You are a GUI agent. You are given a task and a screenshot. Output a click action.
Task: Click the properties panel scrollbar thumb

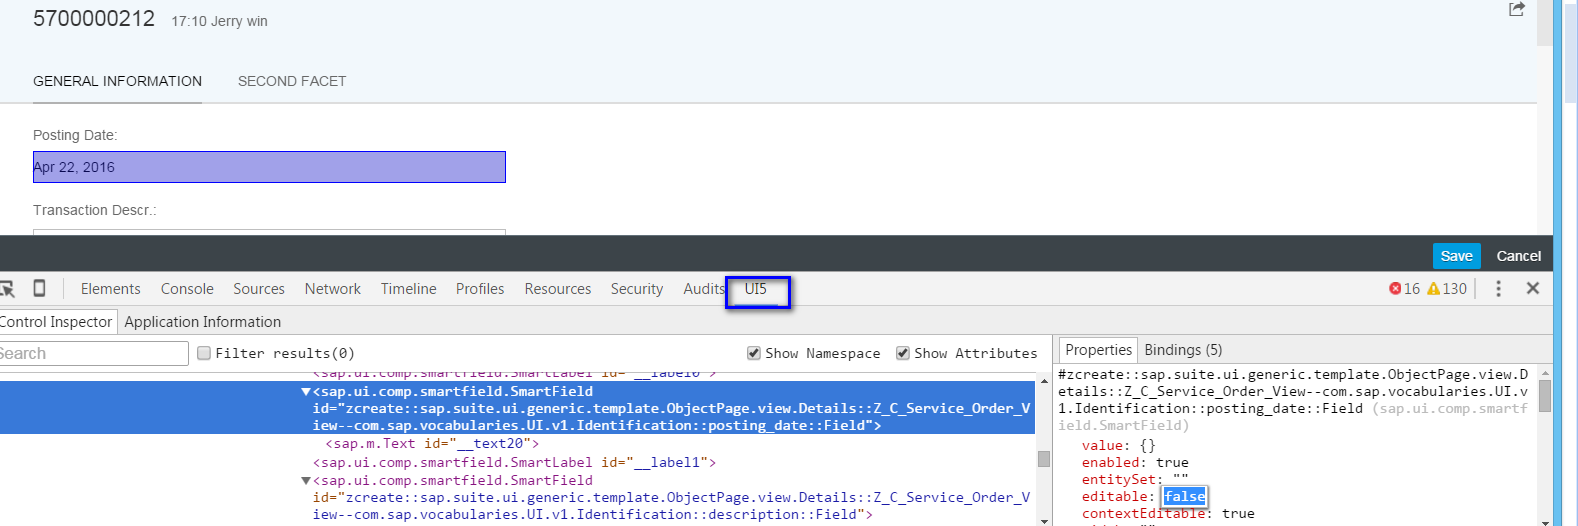[x=1545, y=396]
